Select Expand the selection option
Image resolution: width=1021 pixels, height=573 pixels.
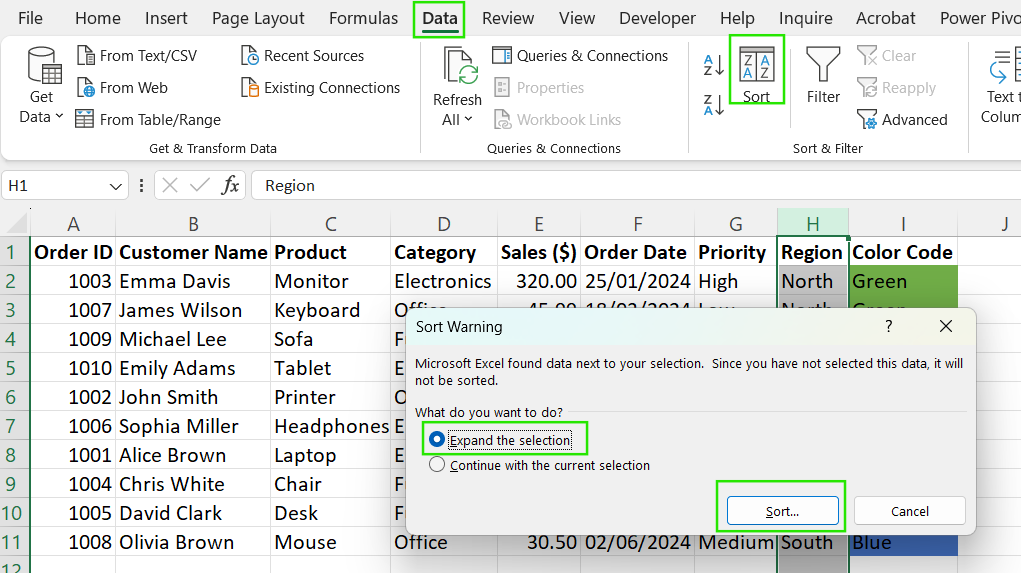pos(501,440)
